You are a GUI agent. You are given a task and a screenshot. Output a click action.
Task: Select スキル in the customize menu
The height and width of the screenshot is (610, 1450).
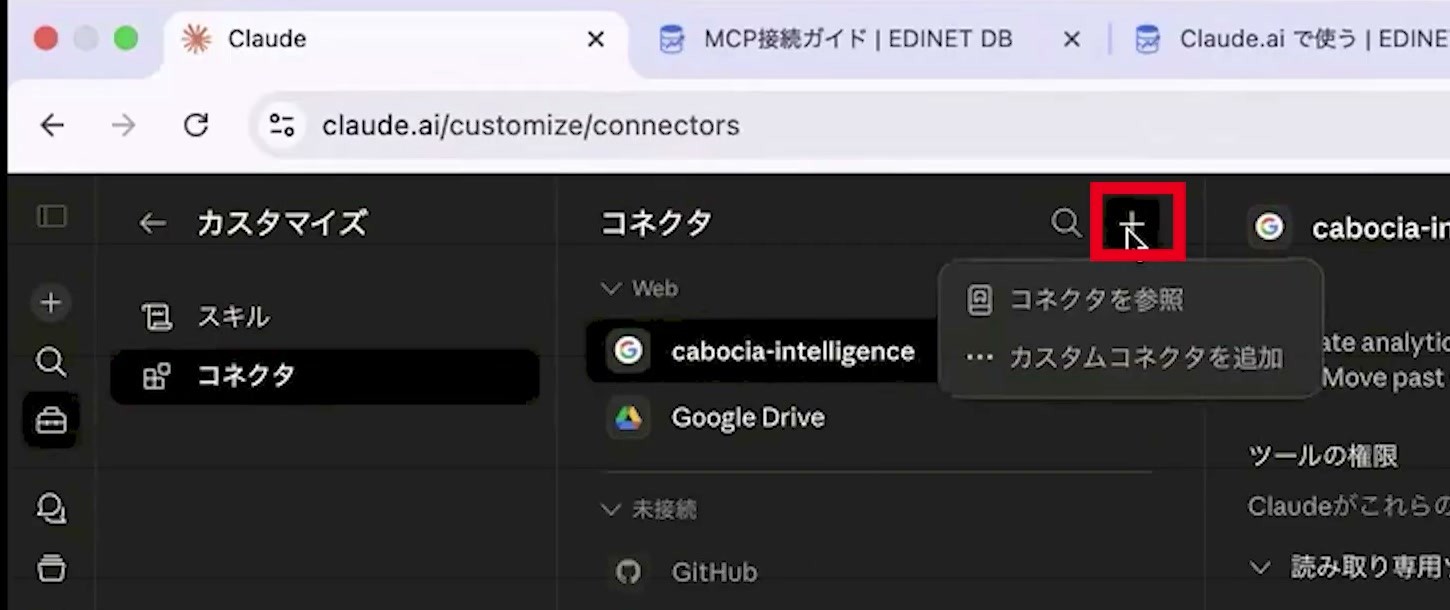pyautogui.click(x=325, y=318)
